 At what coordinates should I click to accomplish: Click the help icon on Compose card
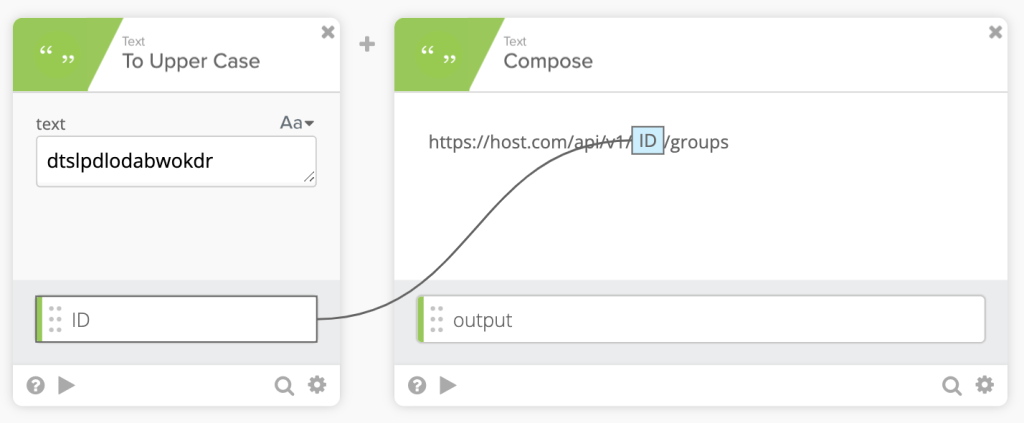coord(417,385)
